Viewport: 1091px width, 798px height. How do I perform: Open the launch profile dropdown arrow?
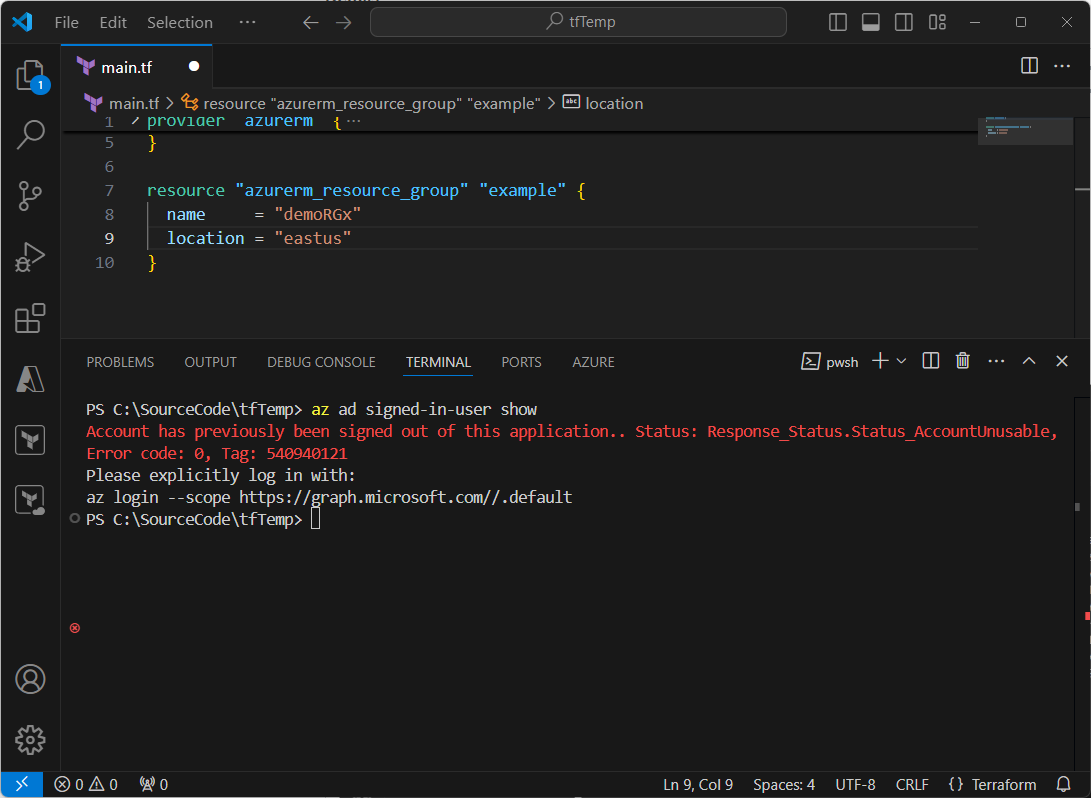click(902, 360)
